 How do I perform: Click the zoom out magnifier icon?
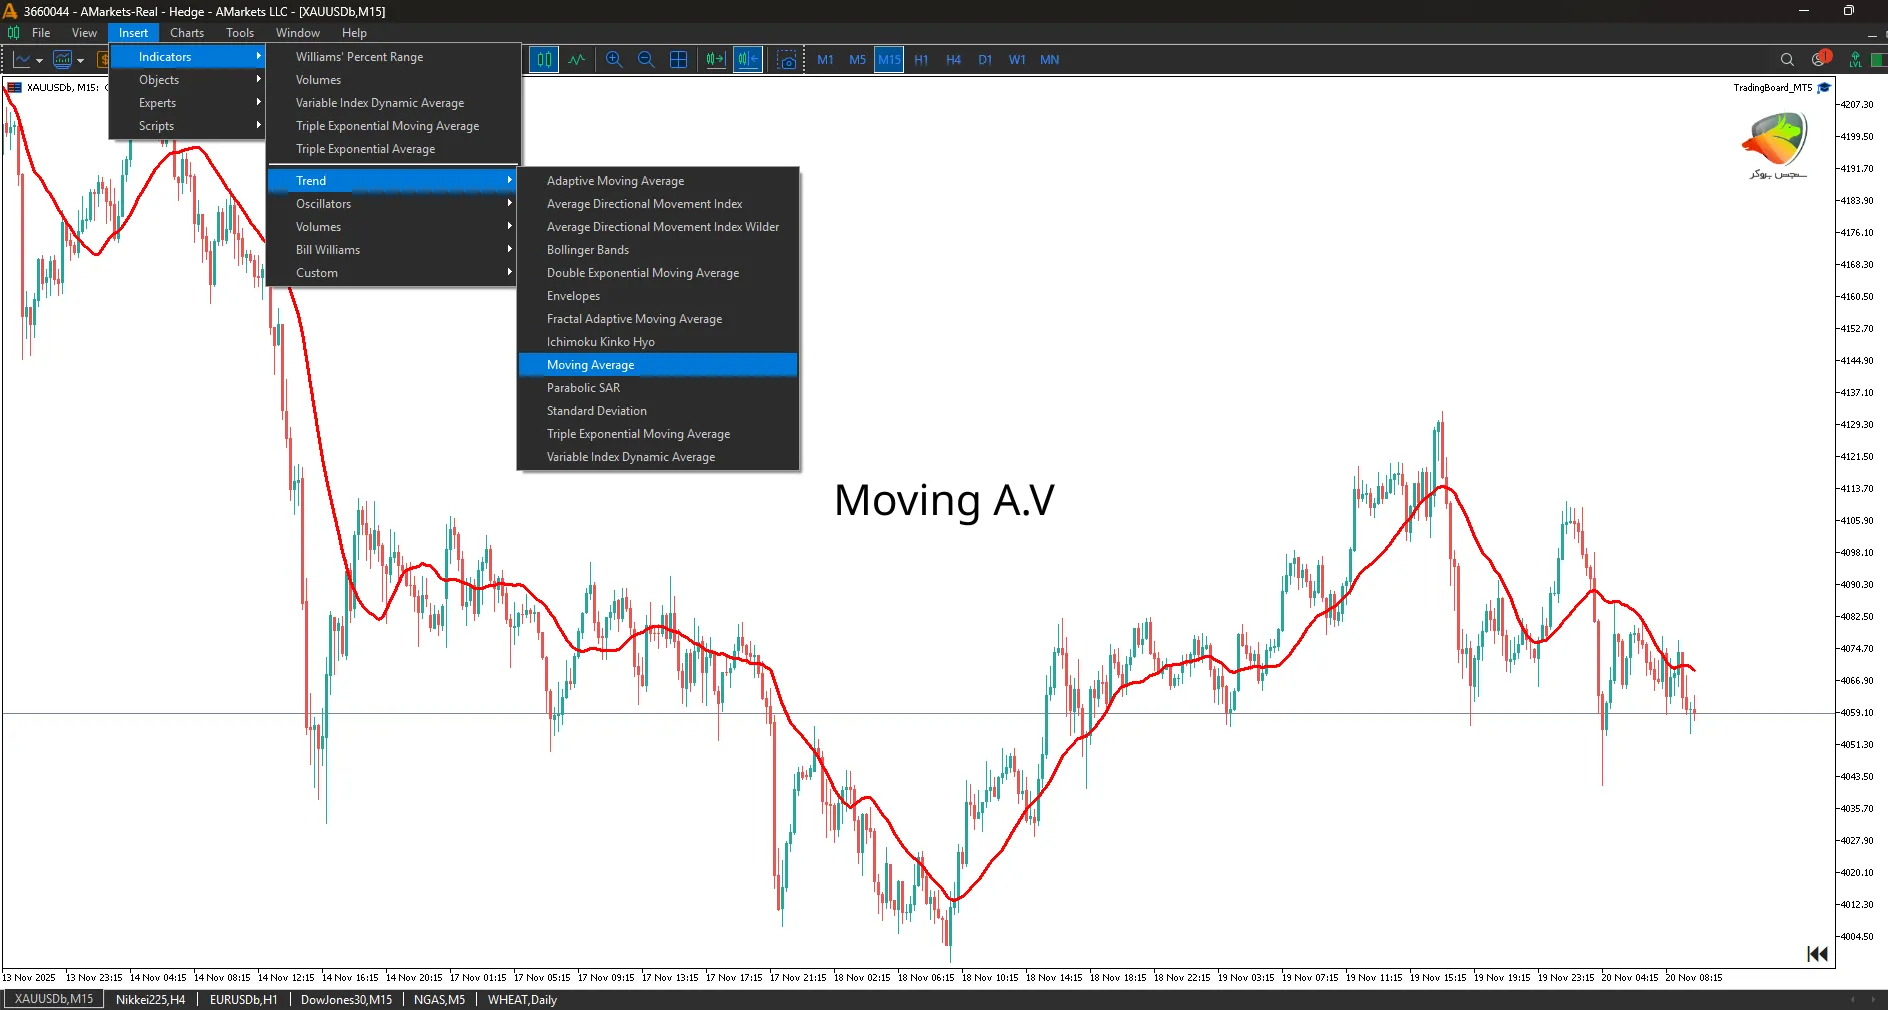point(646,60)
